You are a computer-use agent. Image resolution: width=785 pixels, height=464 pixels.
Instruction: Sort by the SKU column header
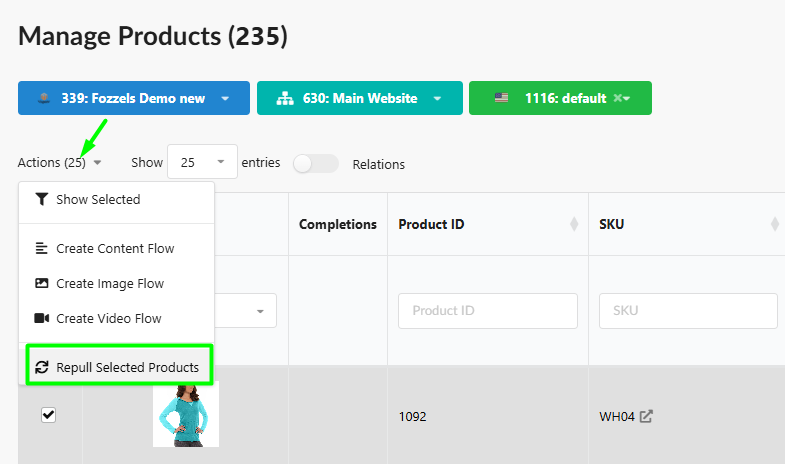(688, 224)
